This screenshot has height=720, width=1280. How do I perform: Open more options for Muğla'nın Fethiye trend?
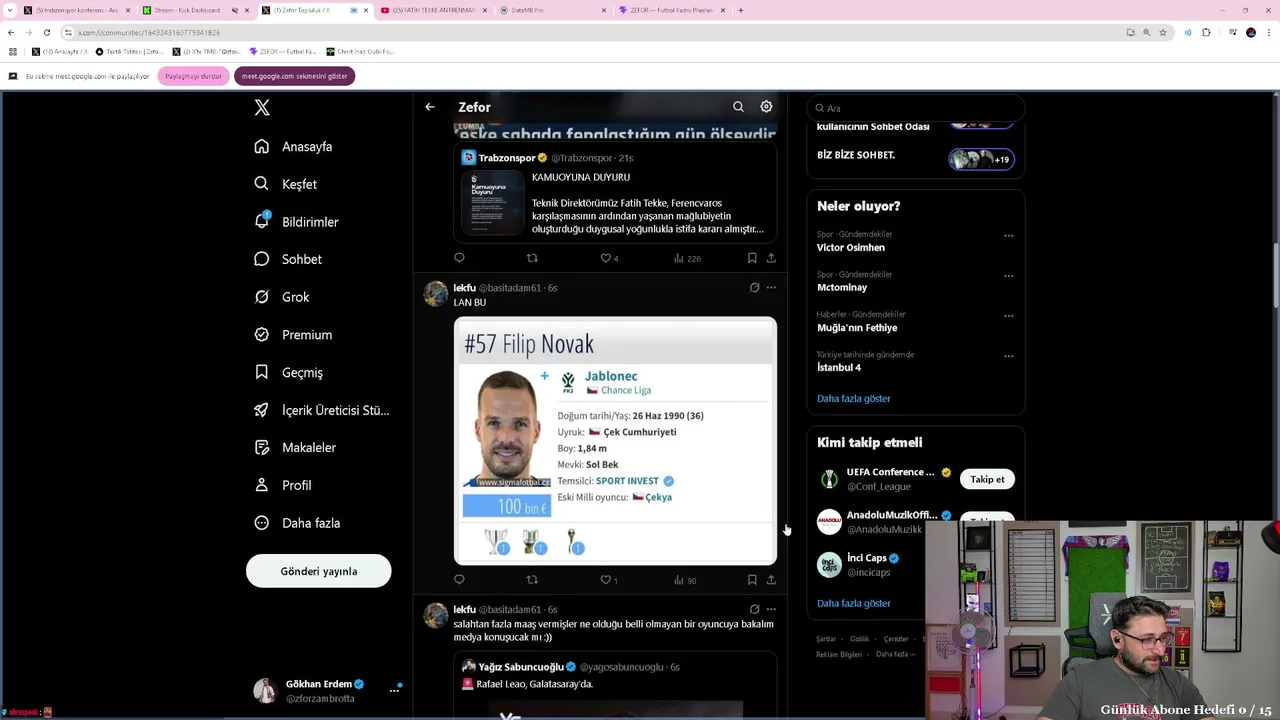tap(1008, 316)
